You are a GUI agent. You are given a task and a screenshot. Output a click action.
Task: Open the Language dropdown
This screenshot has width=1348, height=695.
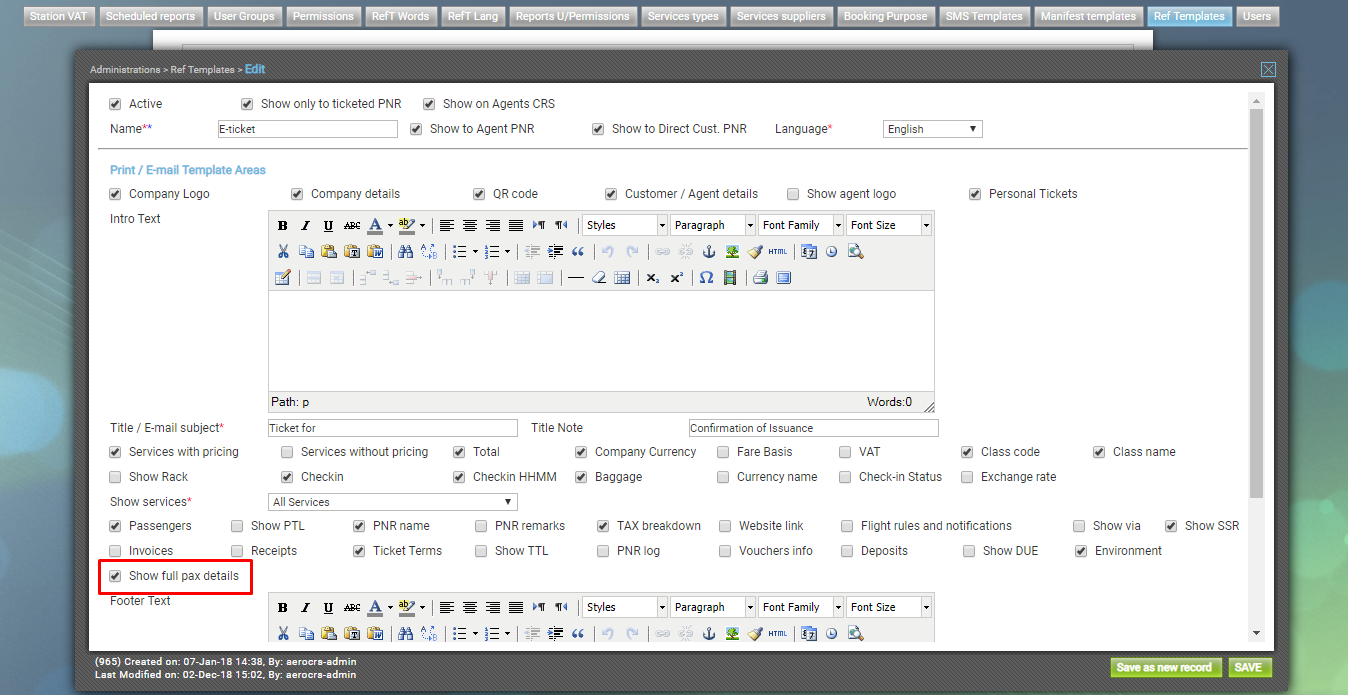pyautogui.click(x=933, y=129)
